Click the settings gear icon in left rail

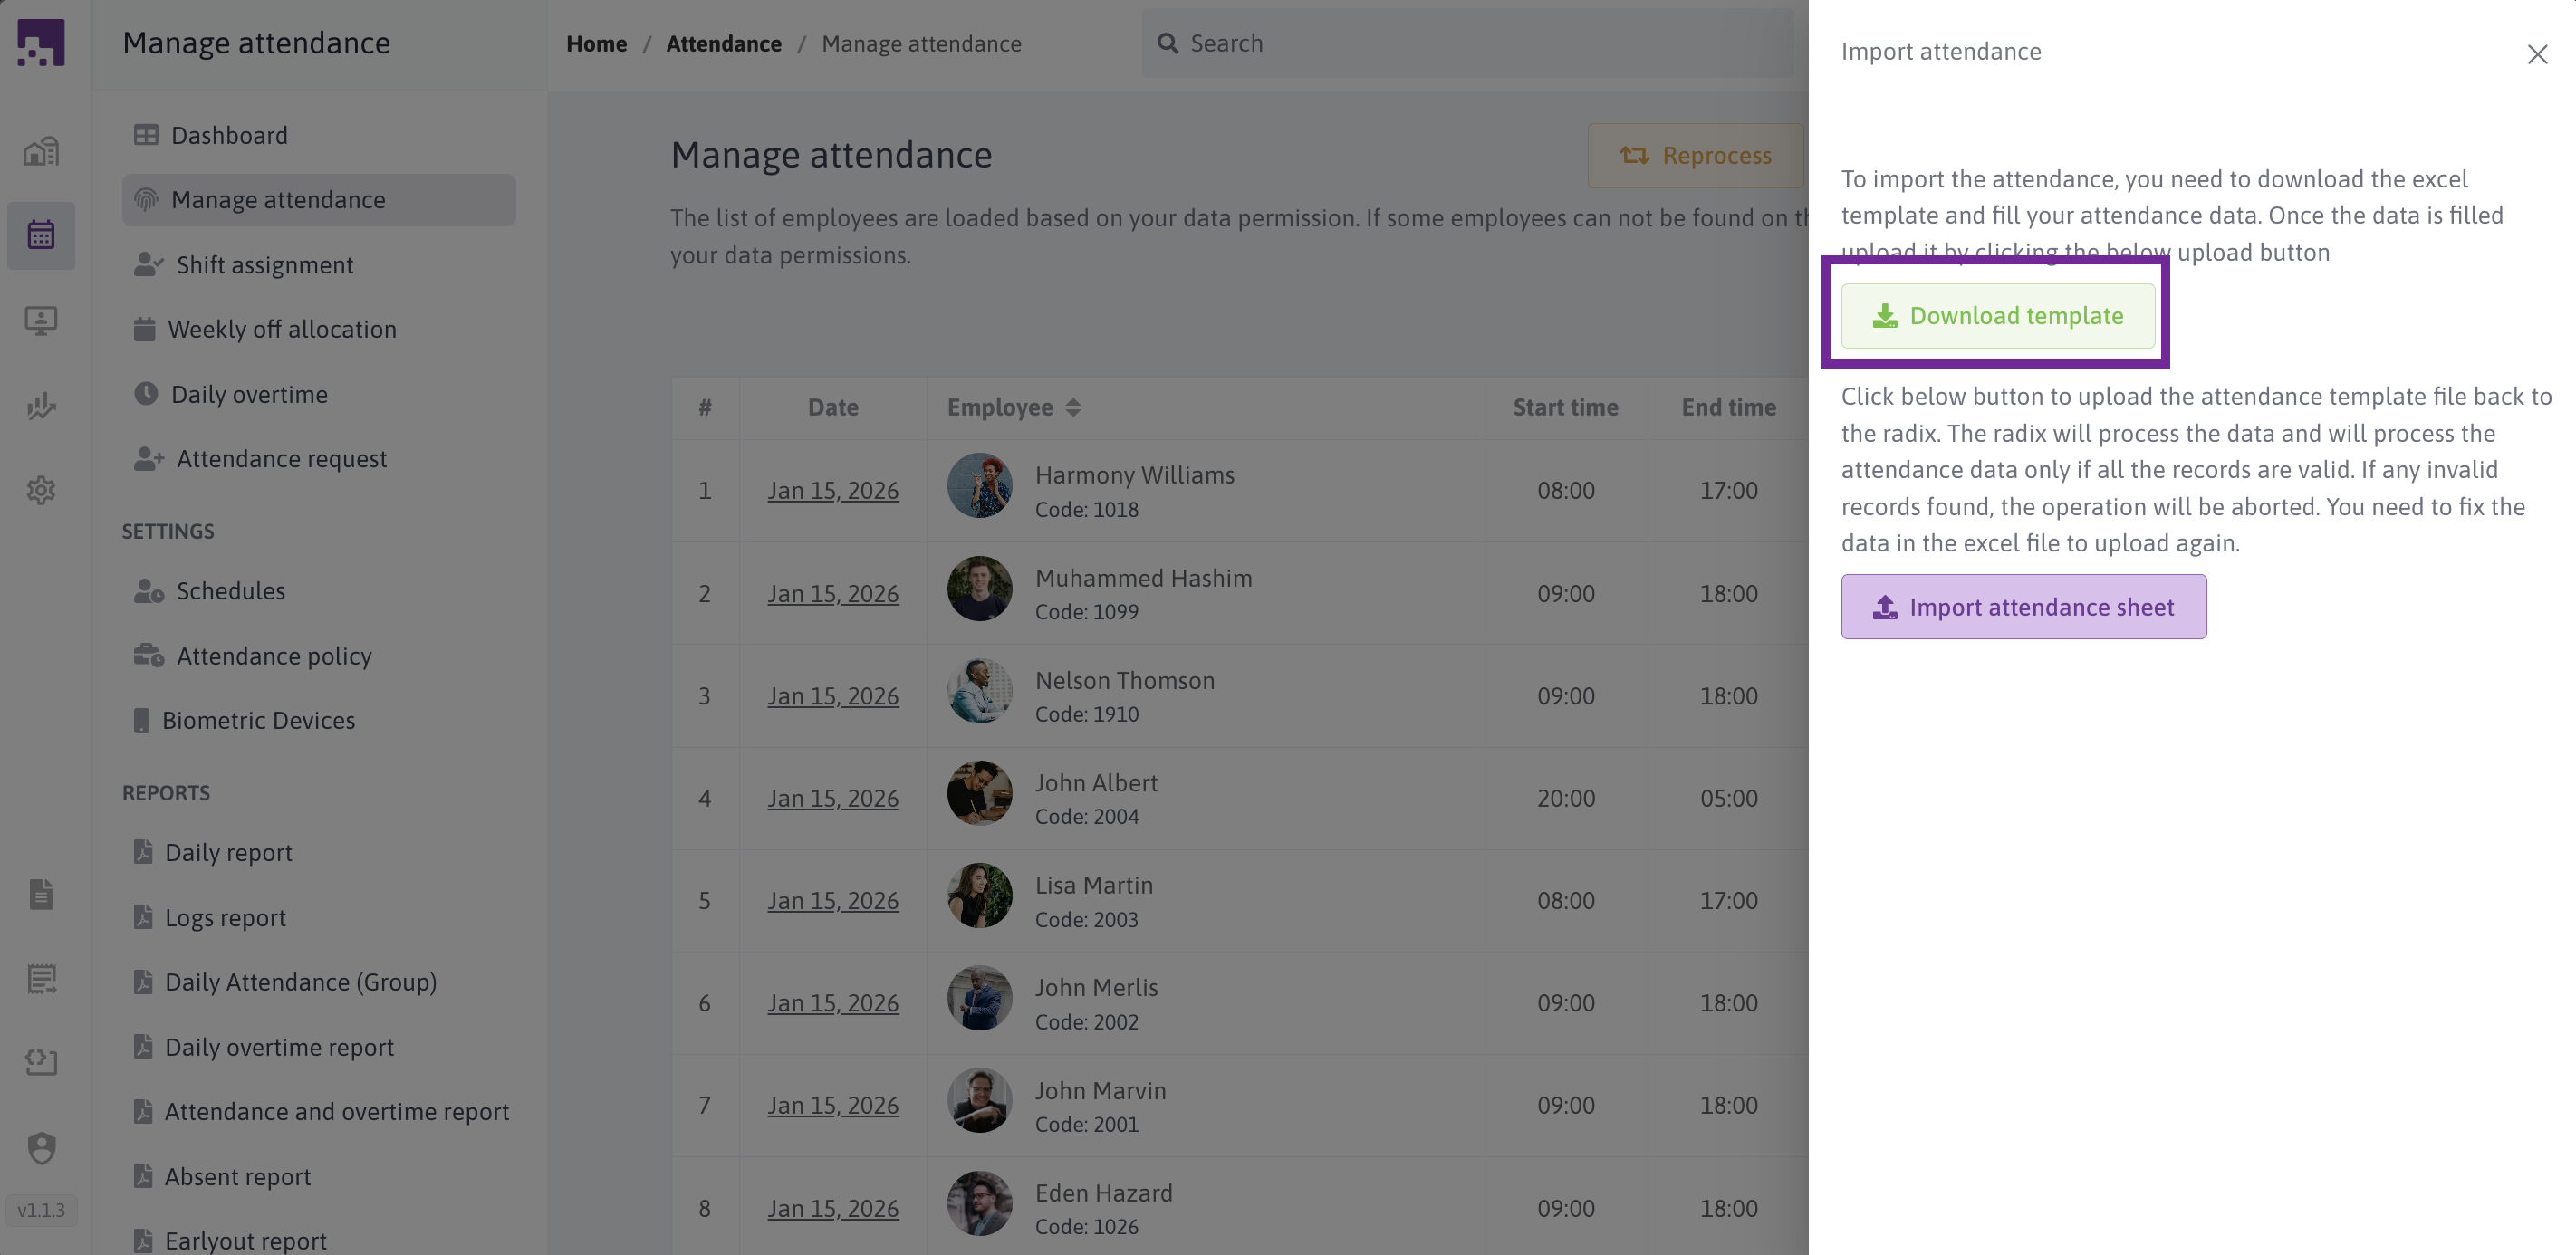point(41,490)
